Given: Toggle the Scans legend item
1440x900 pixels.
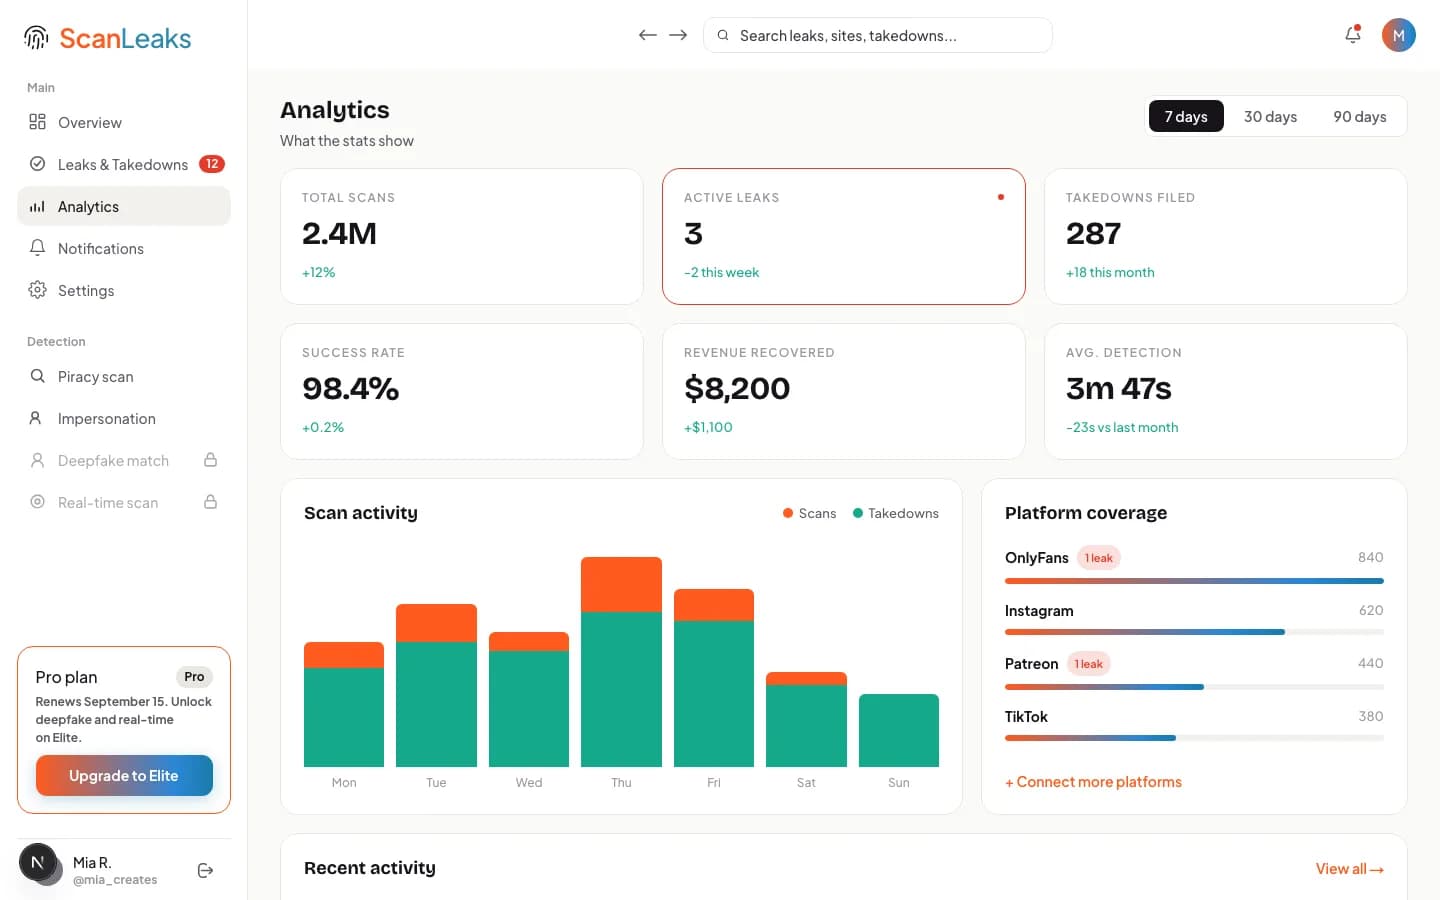Looking at the screenshot, I should (809, 513).
